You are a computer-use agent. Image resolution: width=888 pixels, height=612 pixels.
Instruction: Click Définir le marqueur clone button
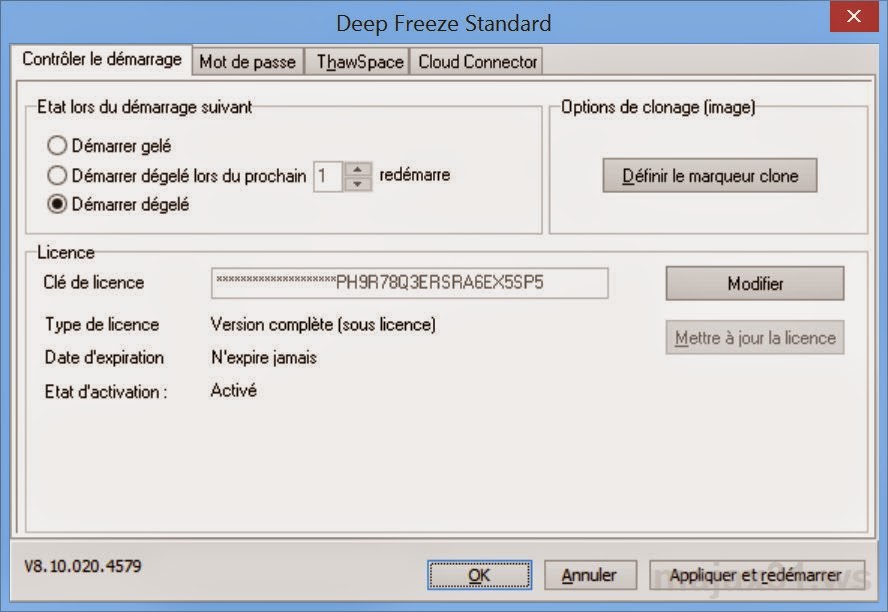click(x=710, y=176)
